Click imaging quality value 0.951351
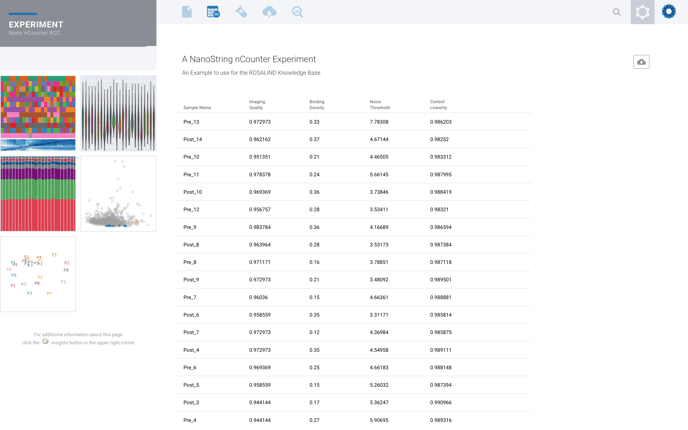Viewport: 688px width, 430px height. click(x=260, y=157)
